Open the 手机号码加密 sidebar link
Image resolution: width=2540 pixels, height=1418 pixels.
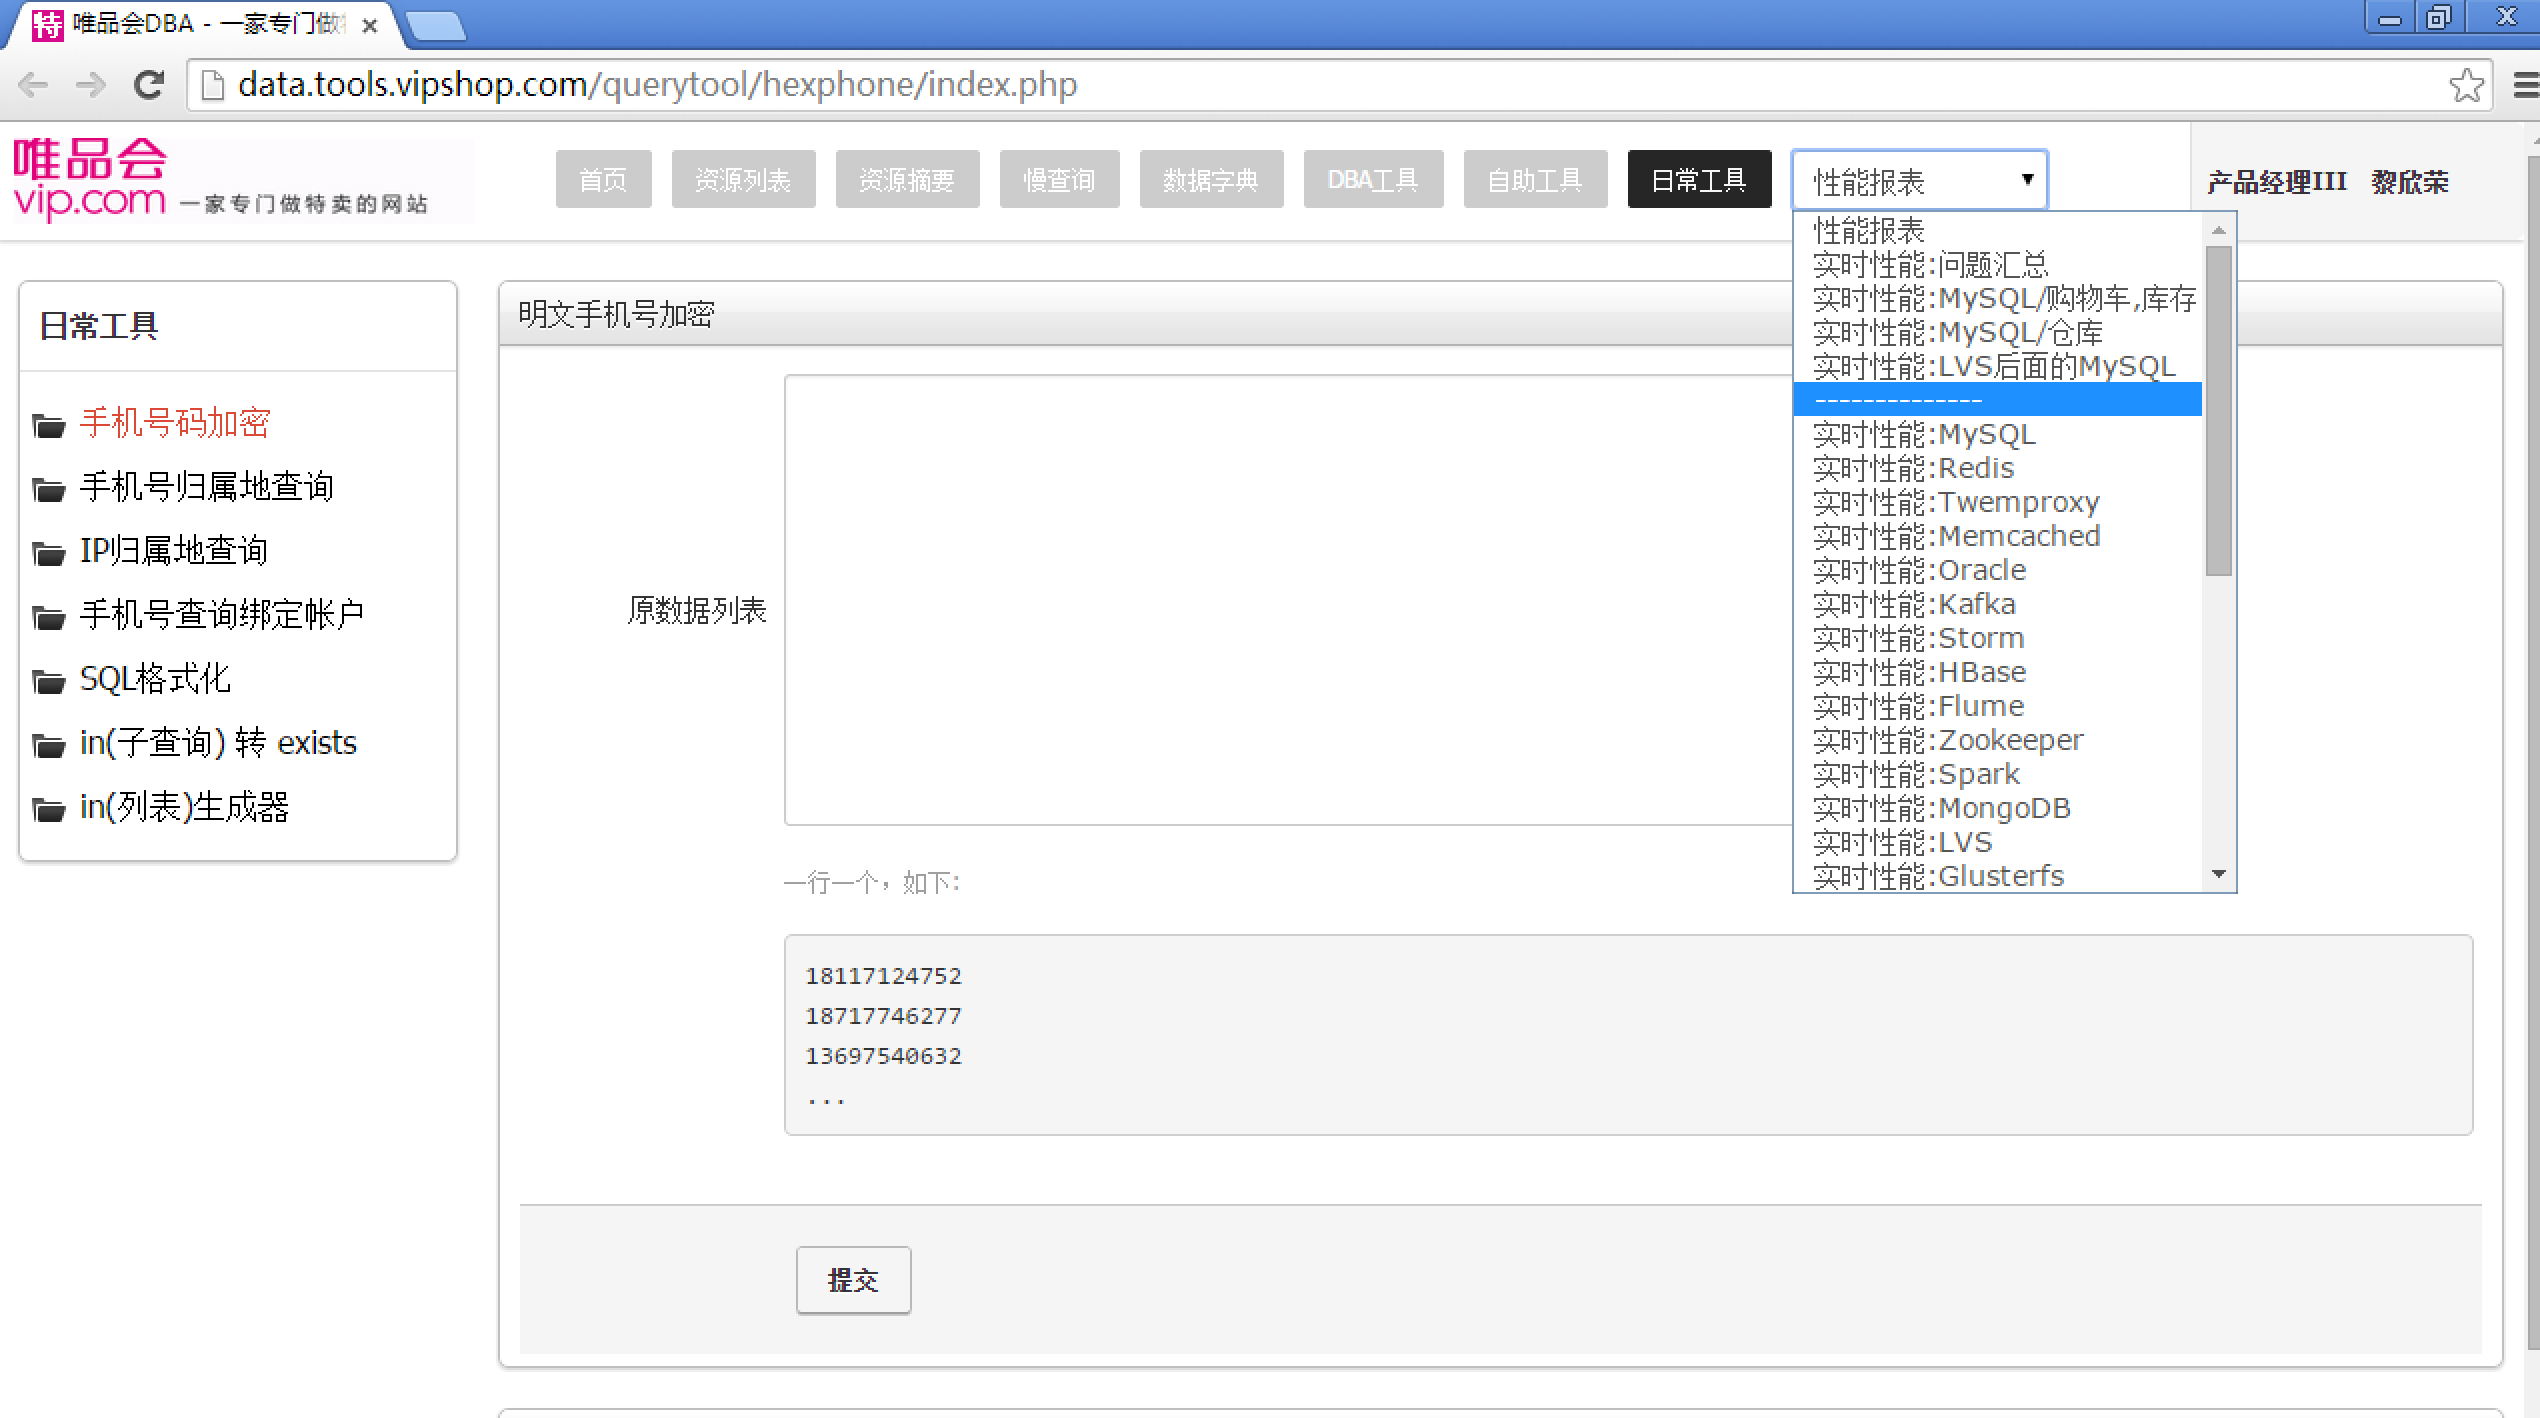tap(175, 423)
